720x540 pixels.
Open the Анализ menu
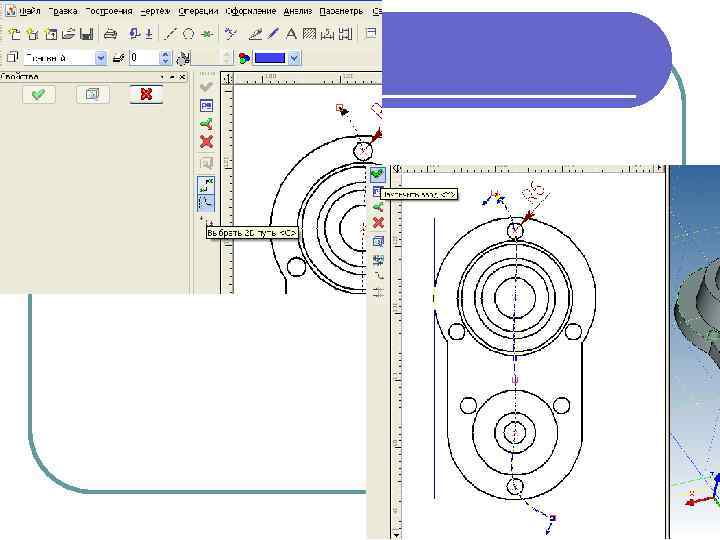(298, 11)
